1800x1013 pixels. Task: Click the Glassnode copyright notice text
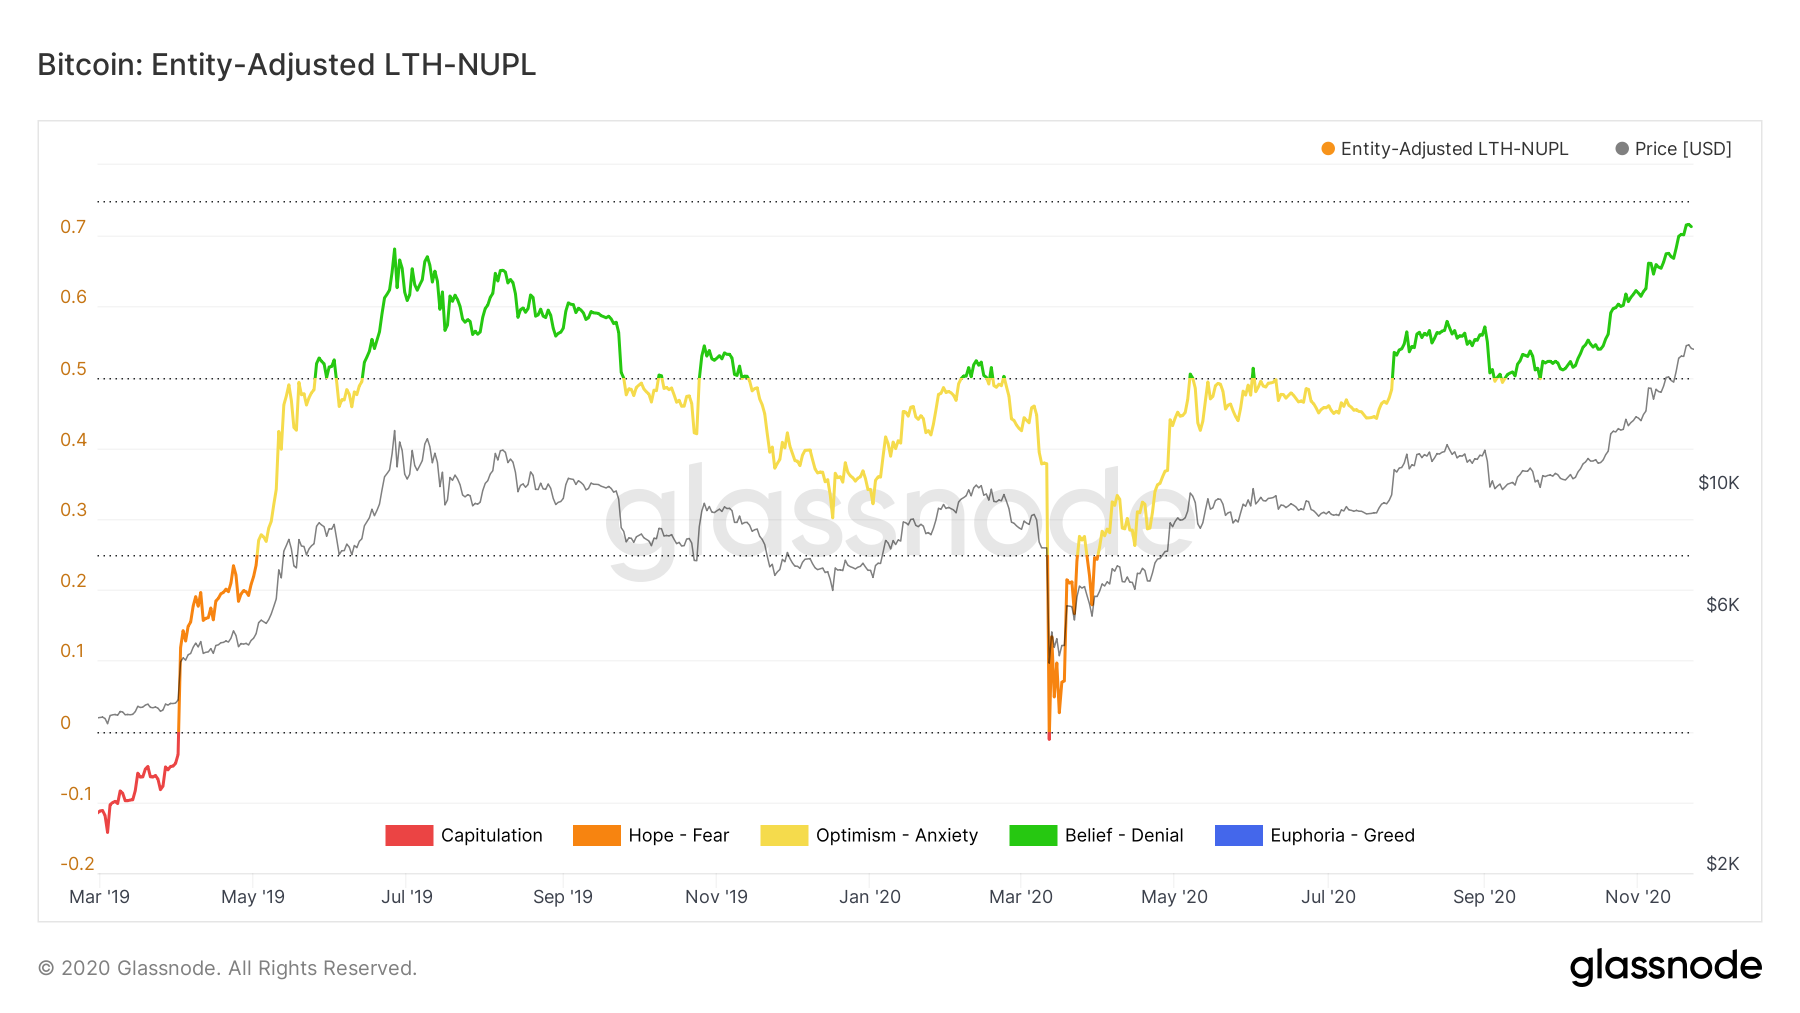point(228,968)
